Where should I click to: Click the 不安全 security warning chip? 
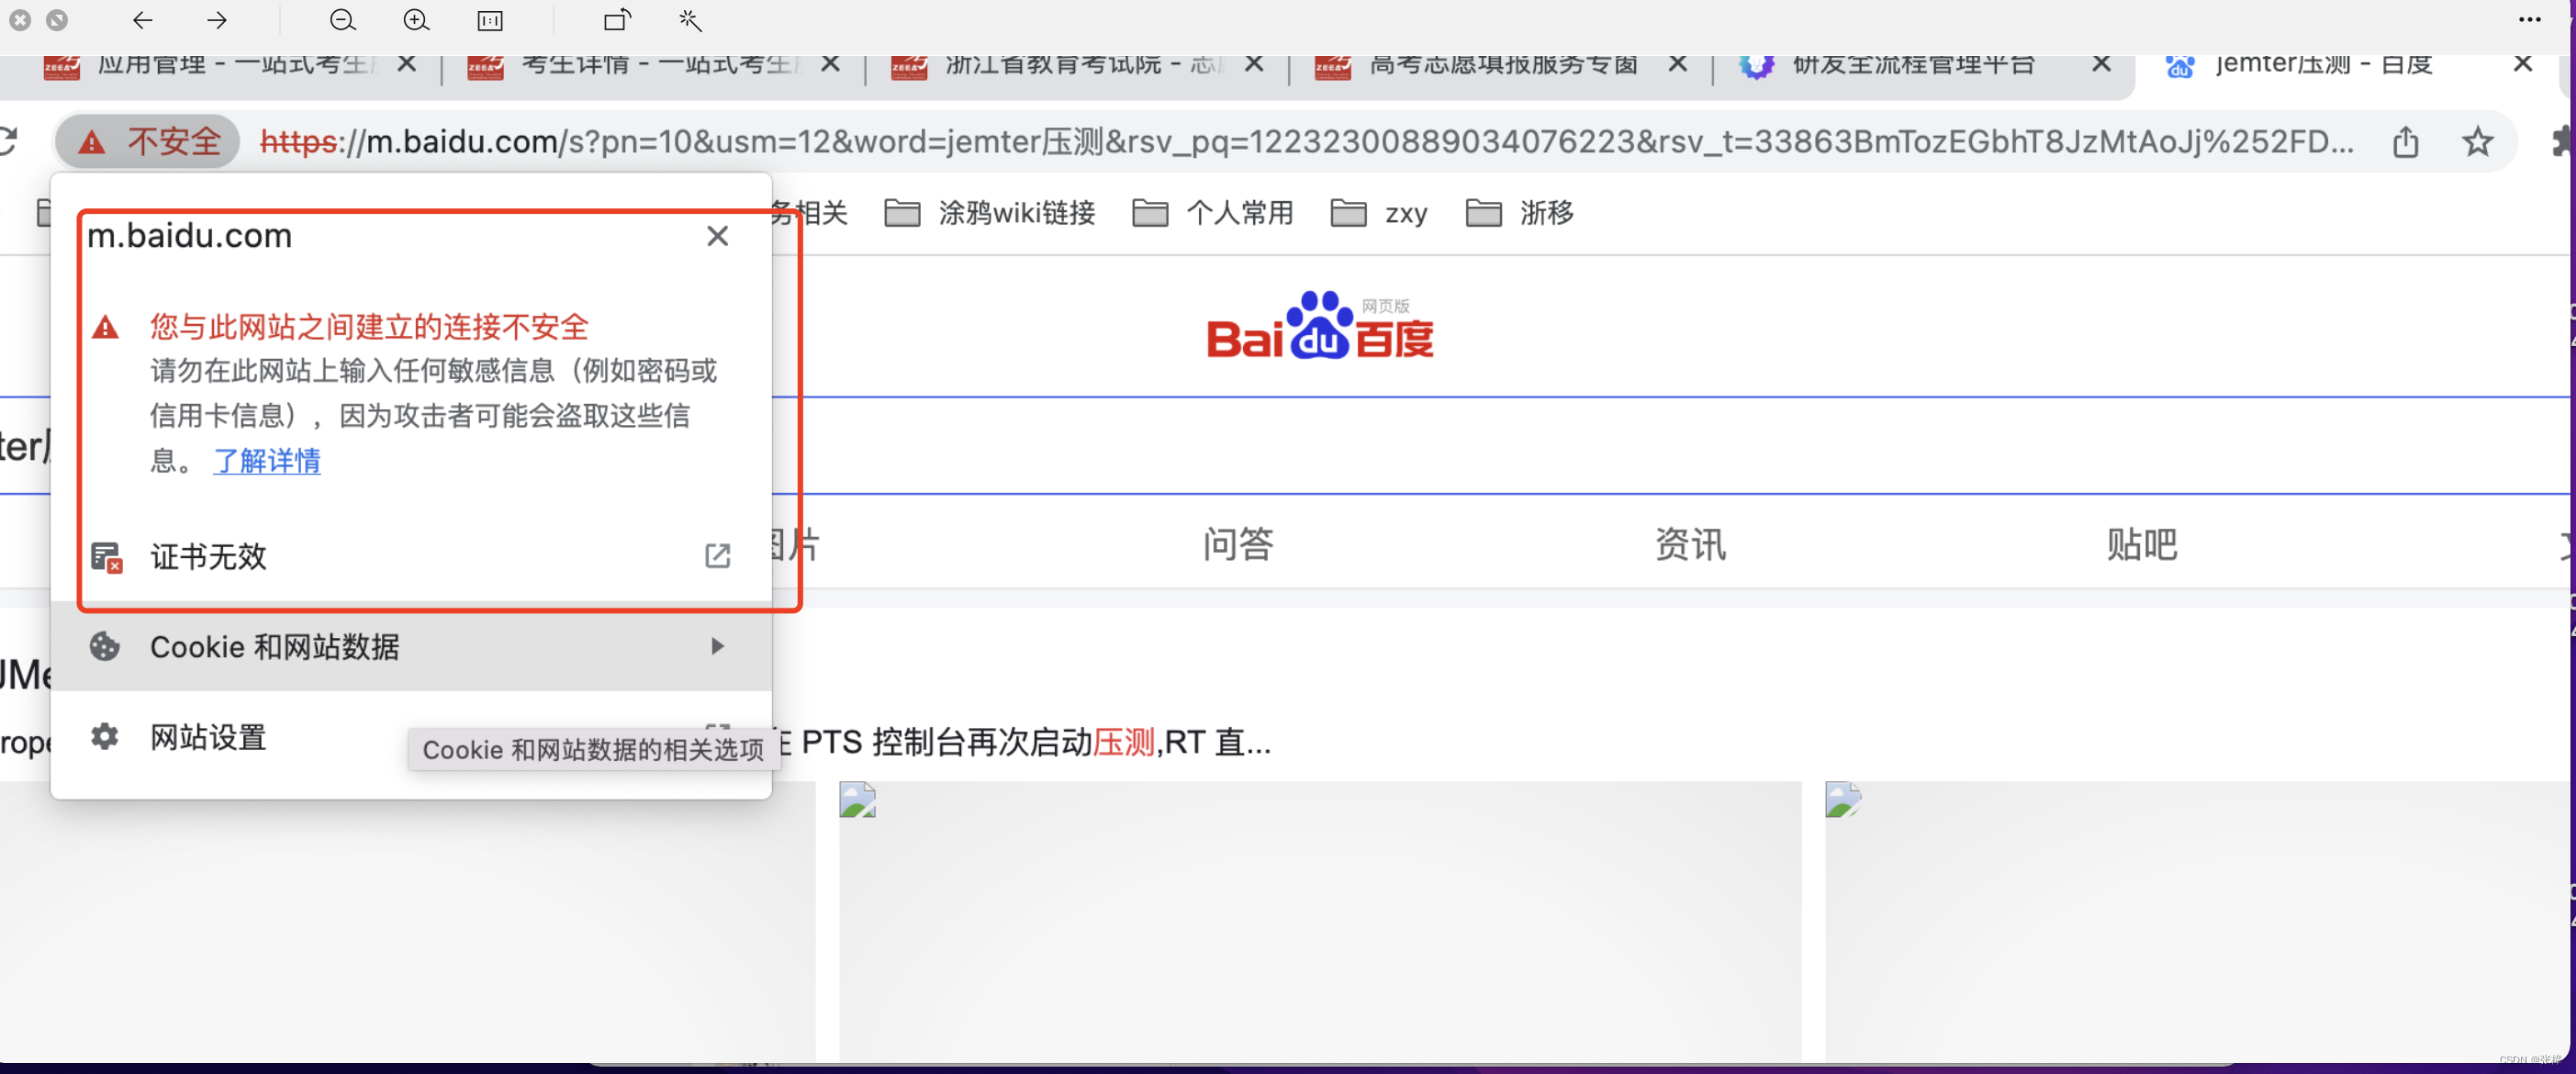coord(148,142)
